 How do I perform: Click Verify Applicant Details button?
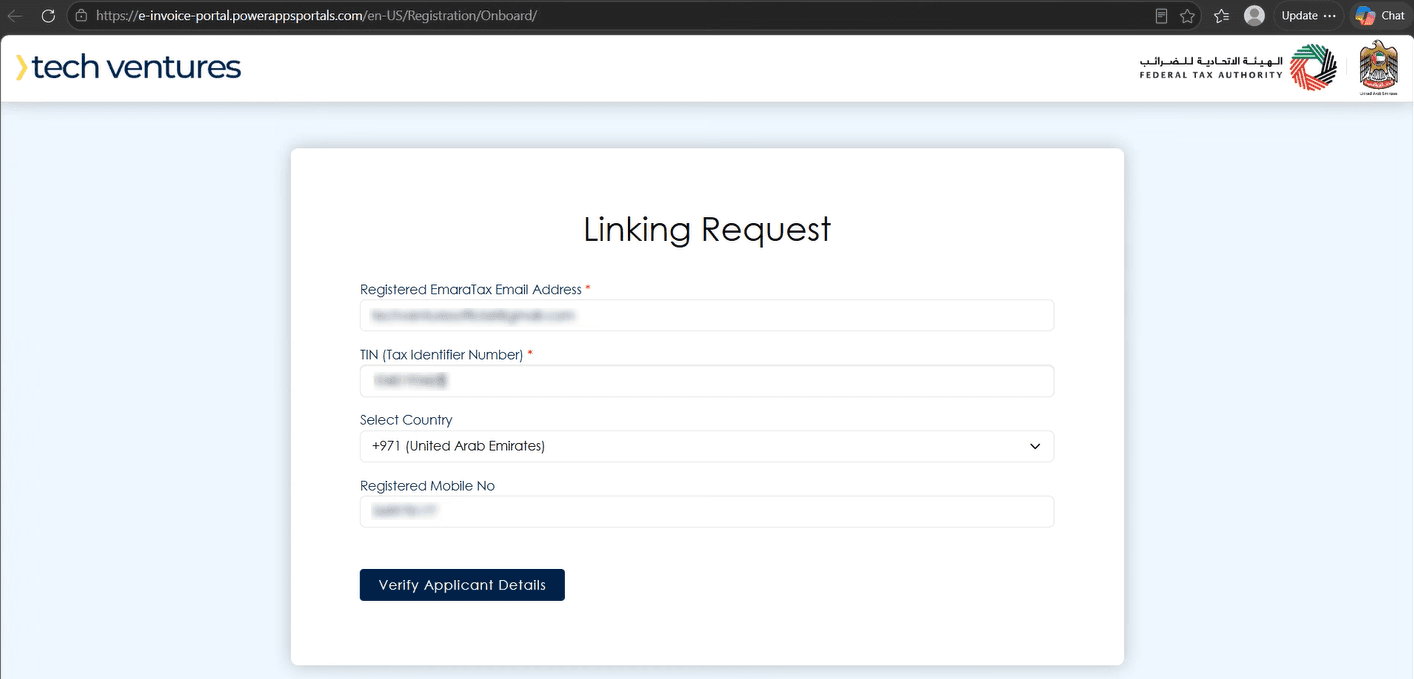pyautogui.click(x=462, y=585)
